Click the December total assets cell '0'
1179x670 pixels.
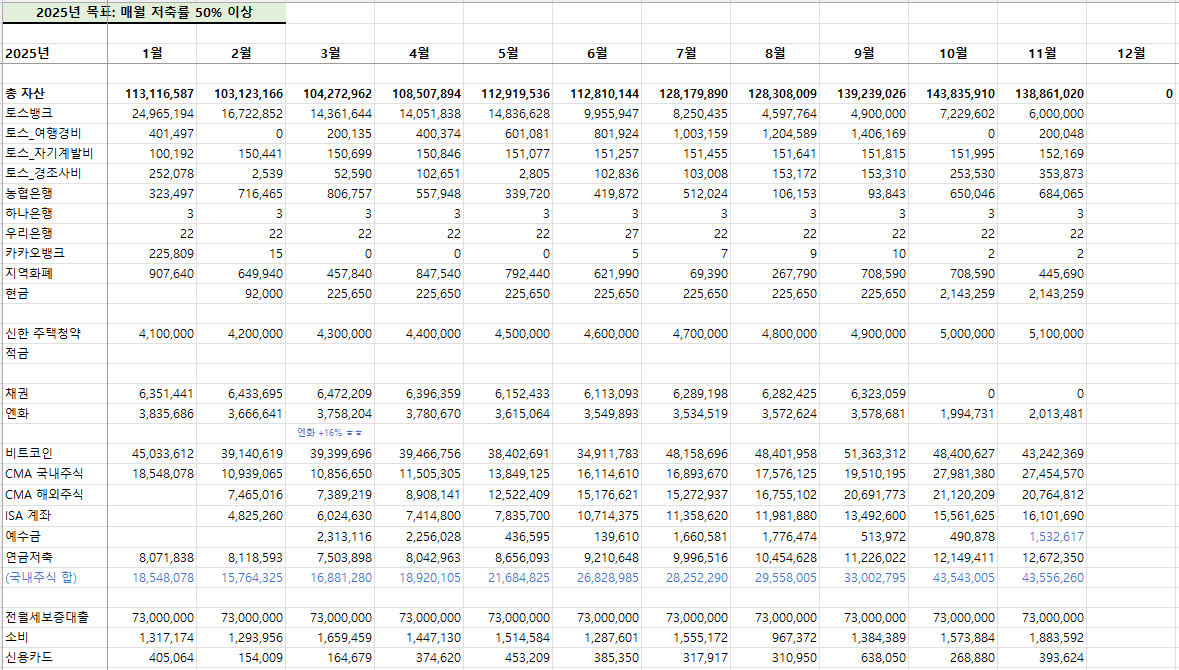click(x=1169, y=94)
